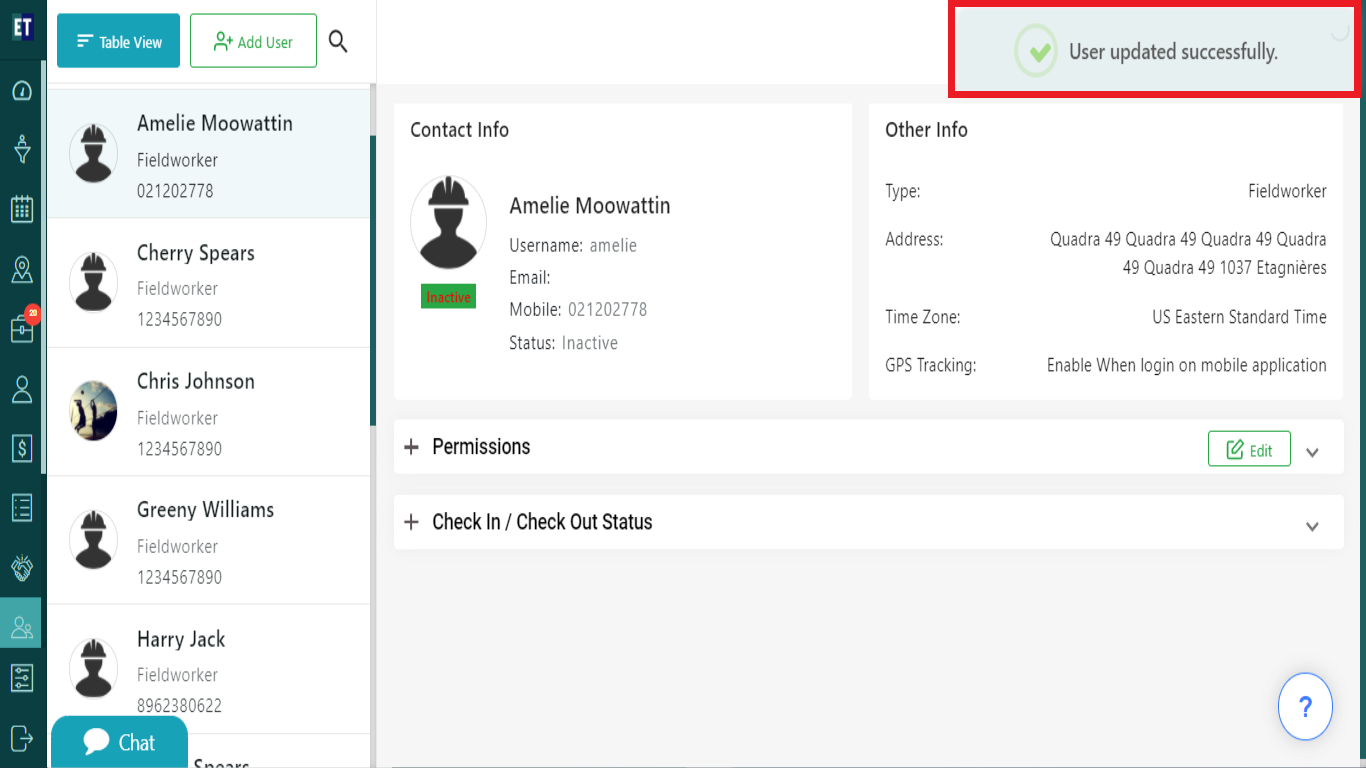
Task: Select Chris Johnson in user list
Action: 208,412
